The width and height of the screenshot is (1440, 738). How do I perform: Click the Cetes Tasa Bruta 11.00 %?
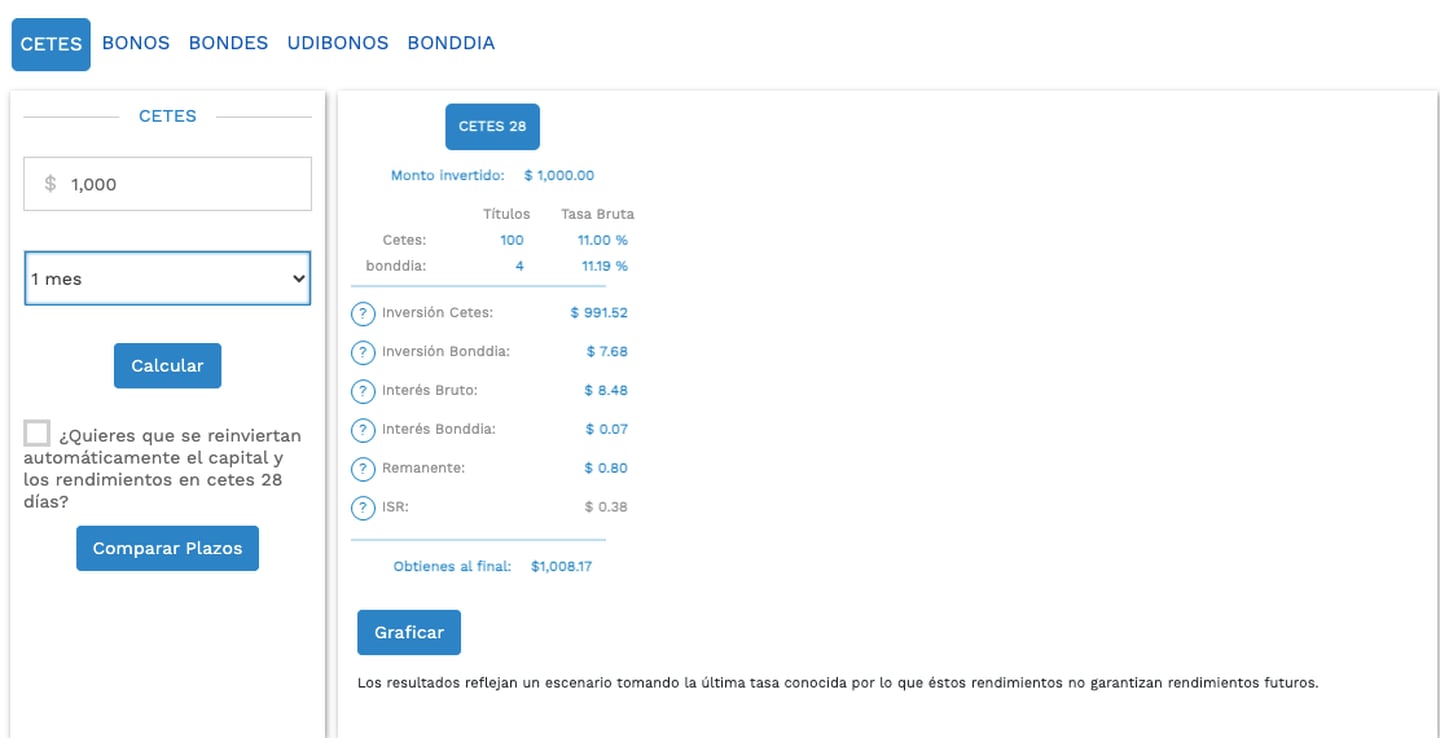click(x=603, y=240)
